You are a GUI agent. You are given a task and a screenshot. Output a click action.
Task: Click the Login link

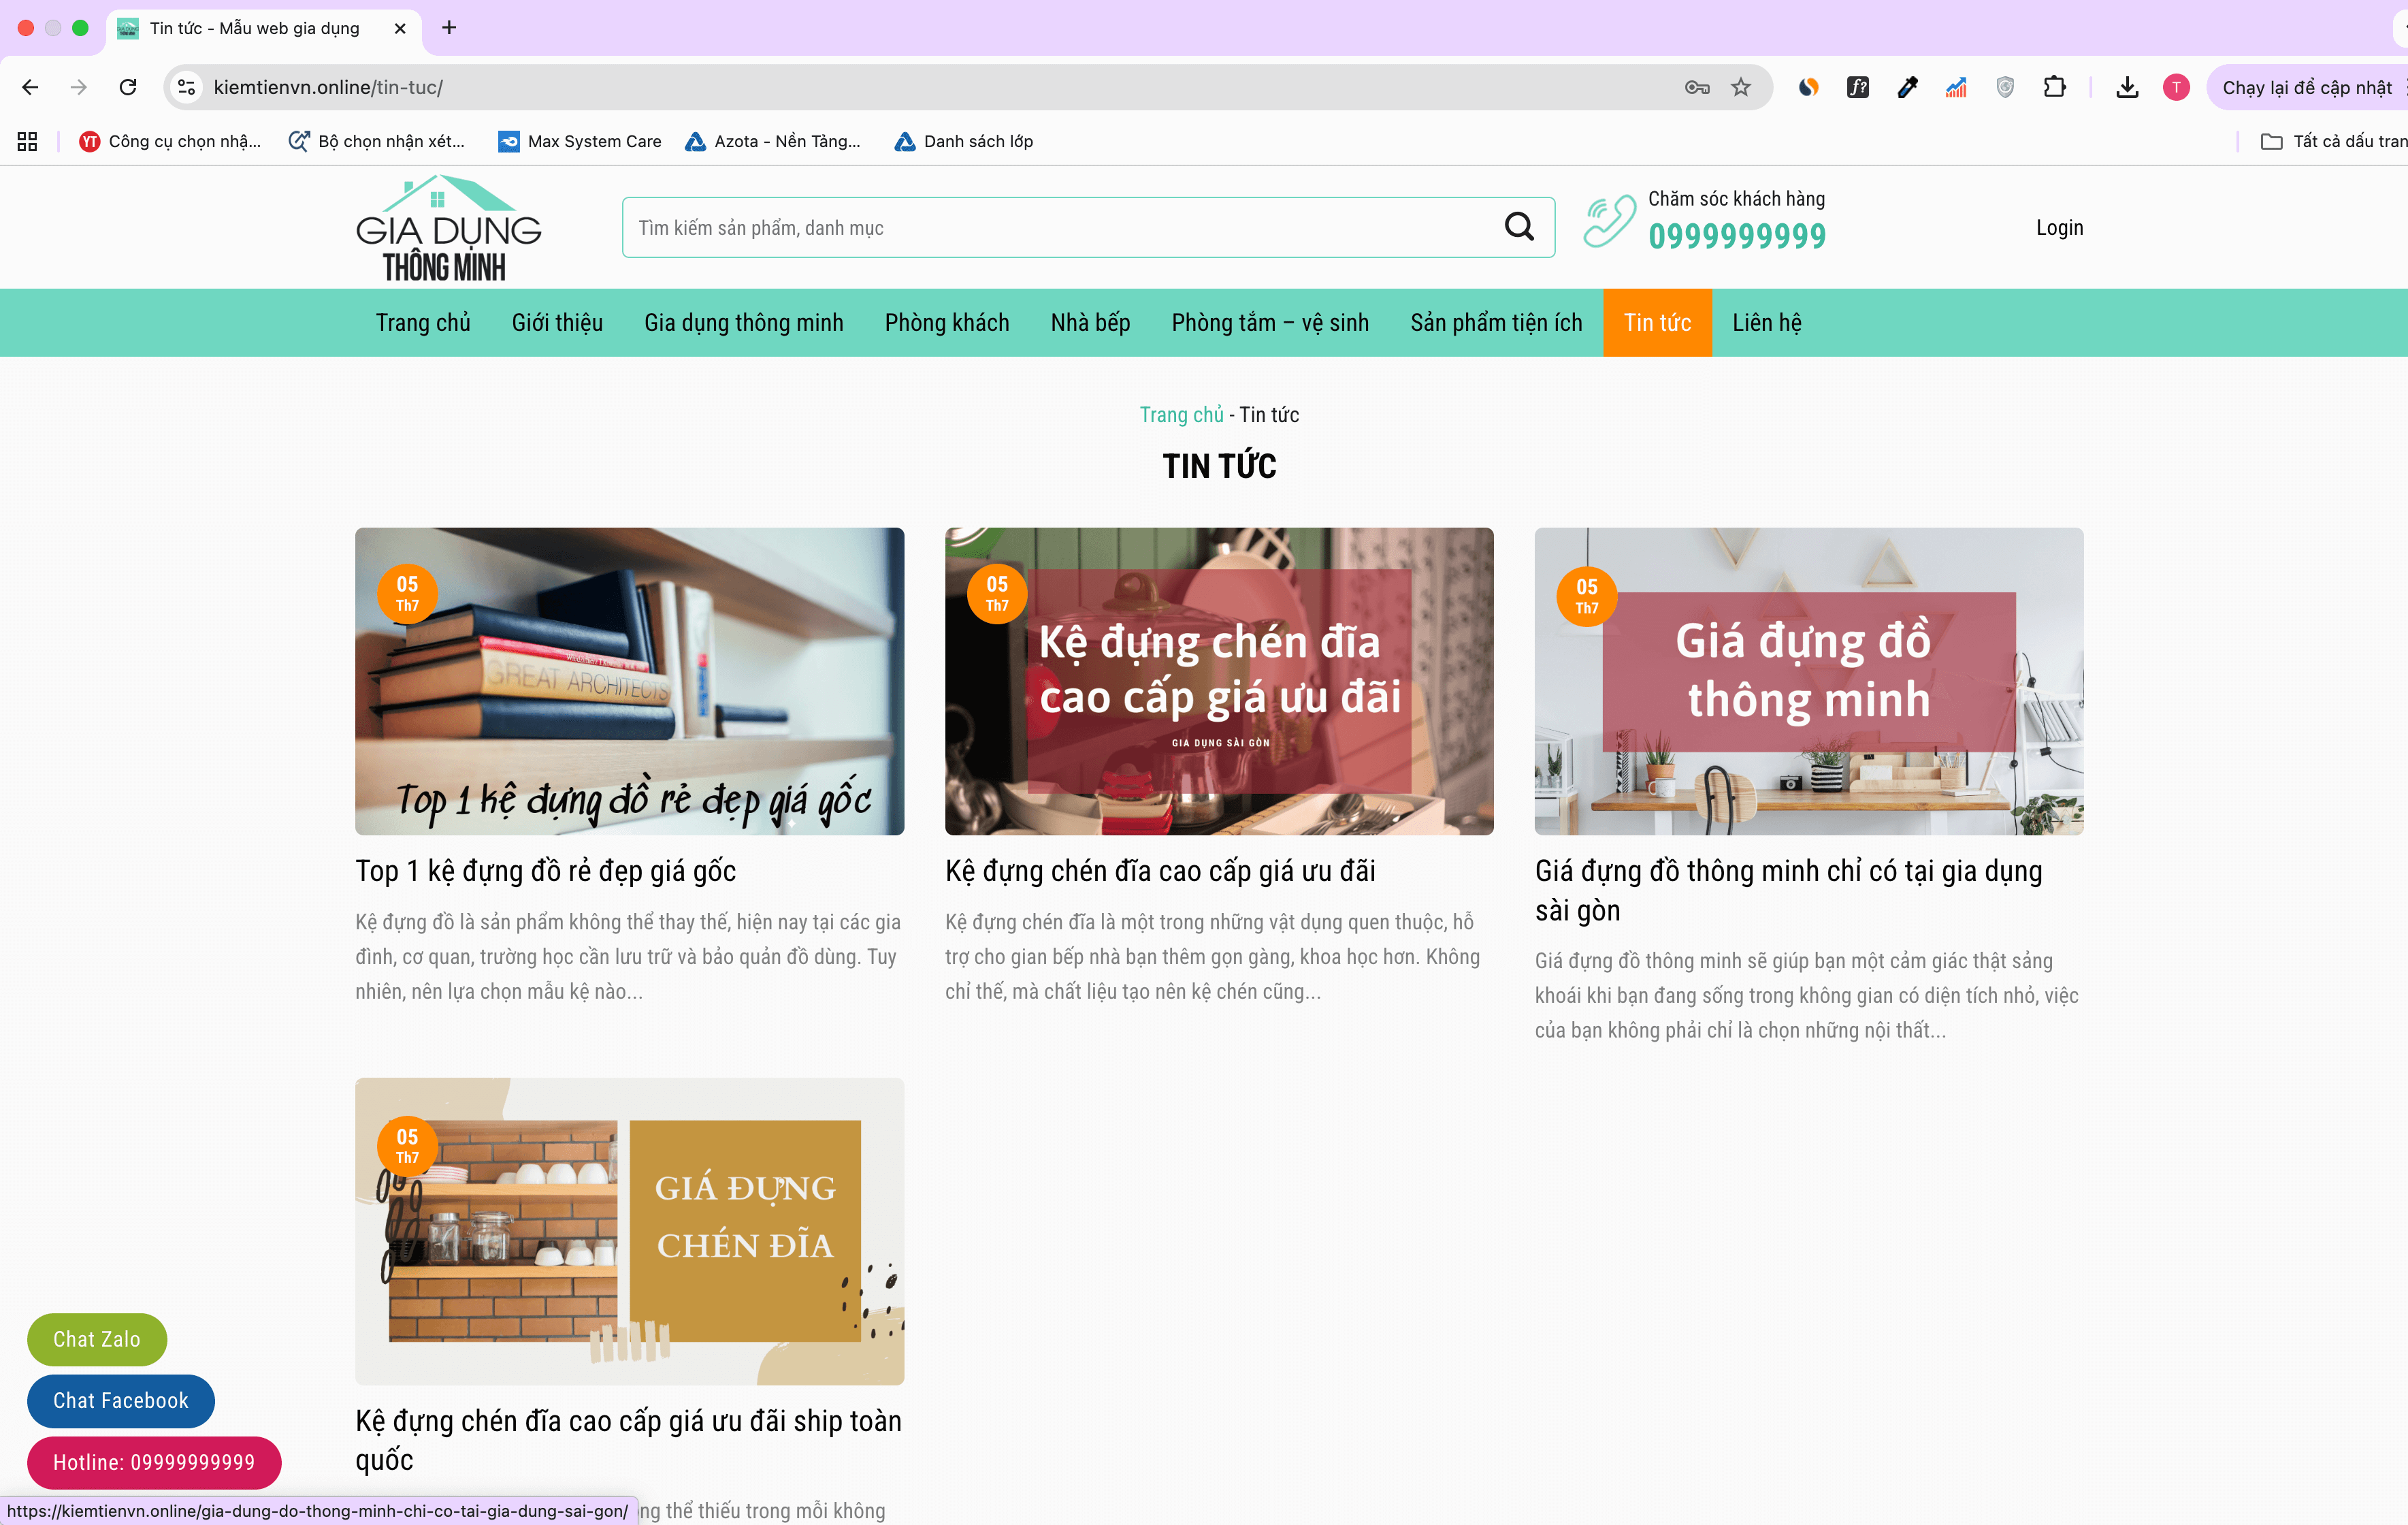[x=2059, y=227]
